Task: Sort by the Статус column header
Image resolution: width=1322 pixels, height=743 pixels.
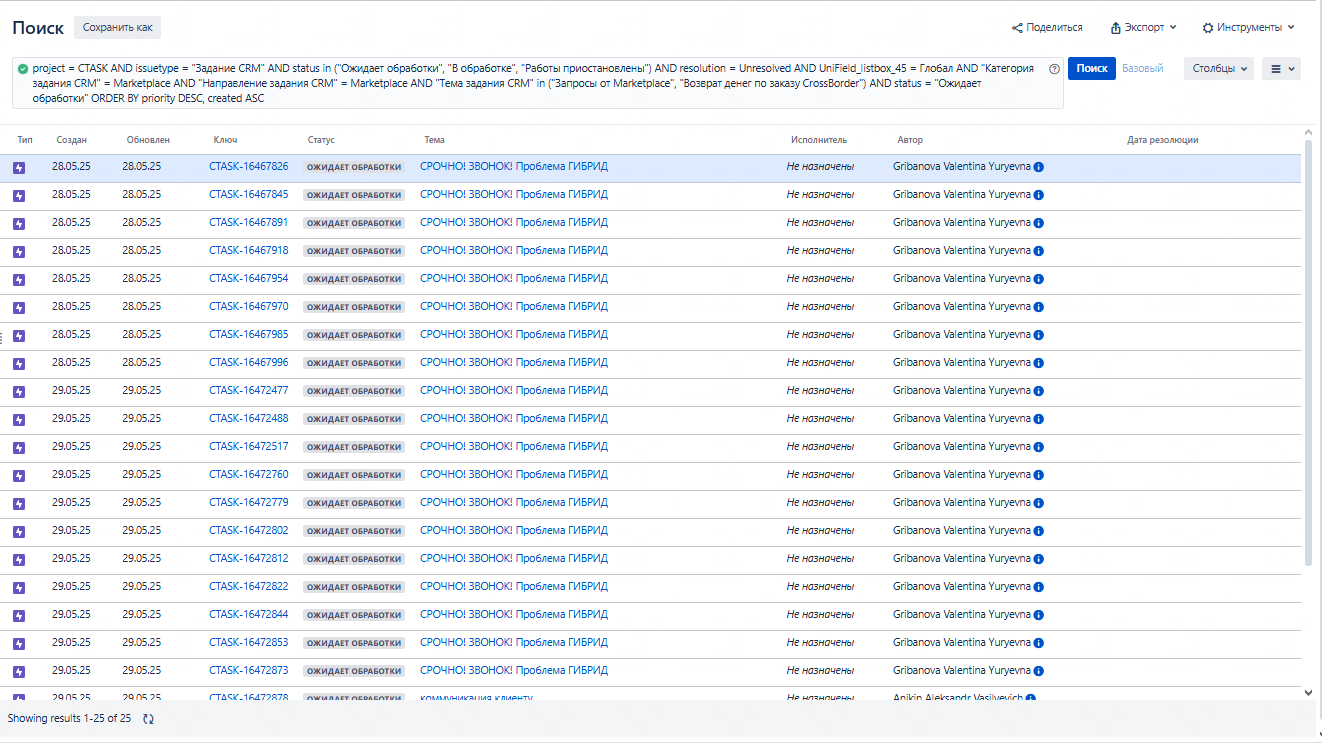Action: coord(321,140)
